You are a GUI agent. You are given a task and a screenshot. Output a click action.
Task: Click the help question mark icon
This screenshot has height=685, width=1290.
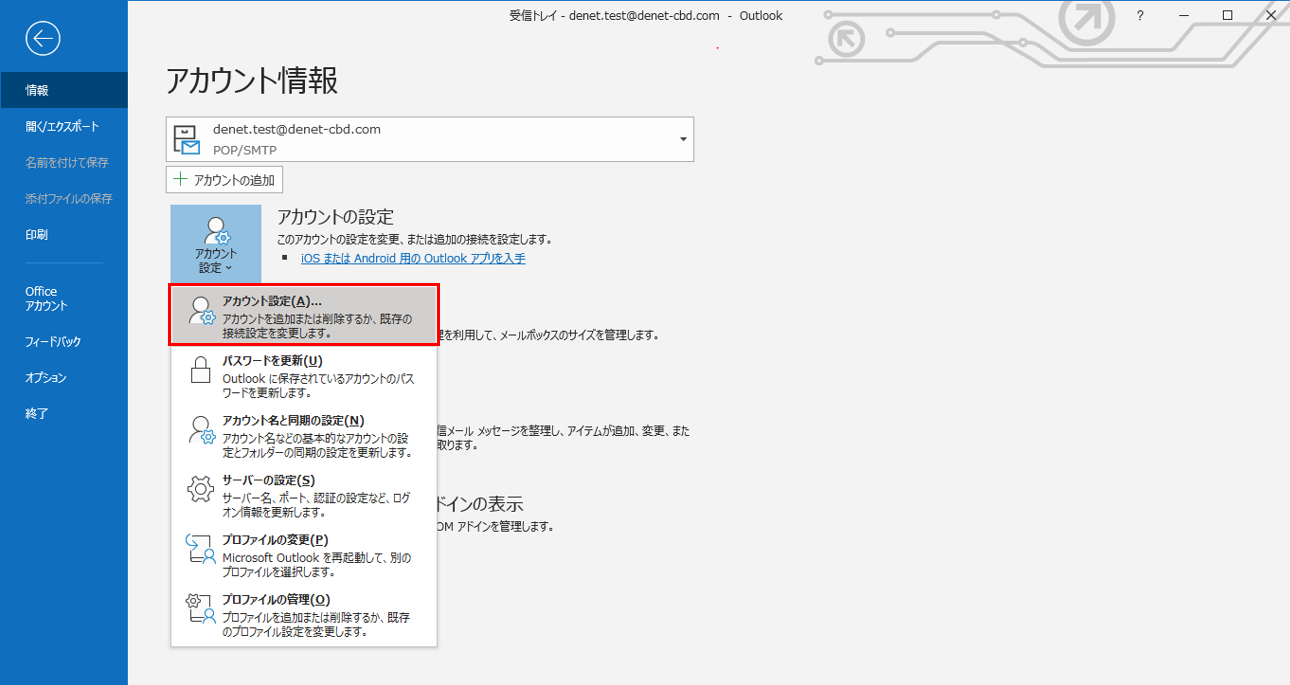click(1140, 15)
